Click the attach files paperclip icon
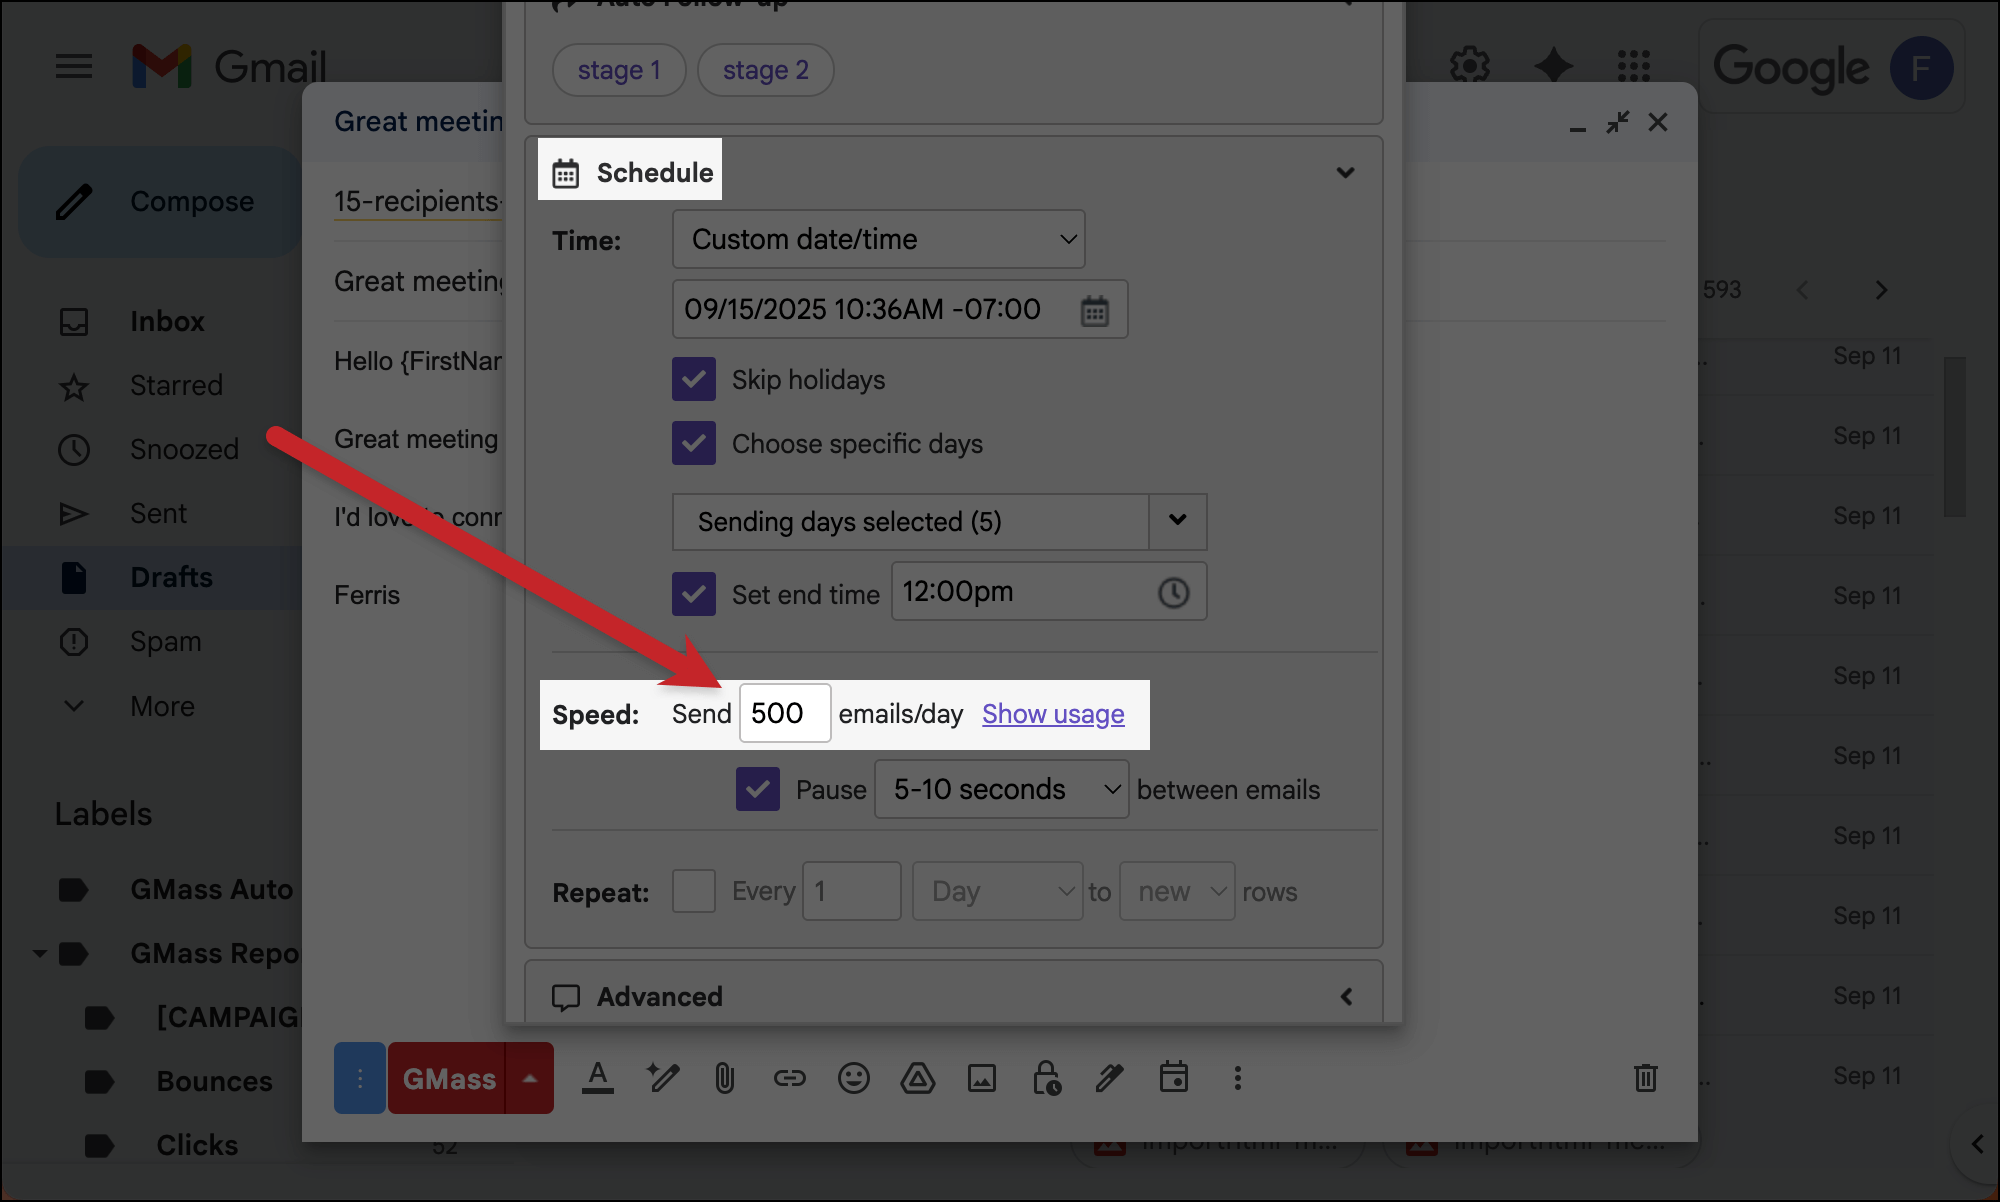 coord(724,1078)
